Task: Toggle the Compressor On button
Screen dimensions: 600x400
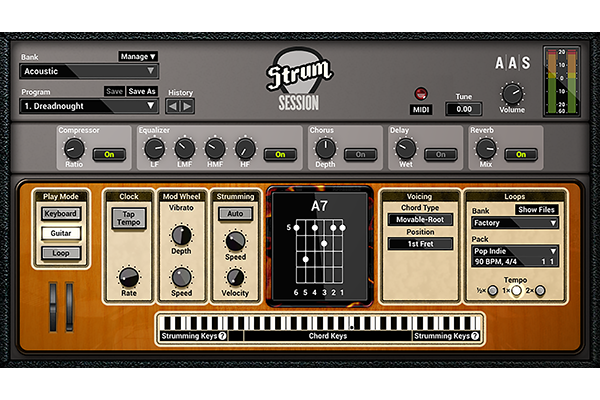Action: pos(109,154)
